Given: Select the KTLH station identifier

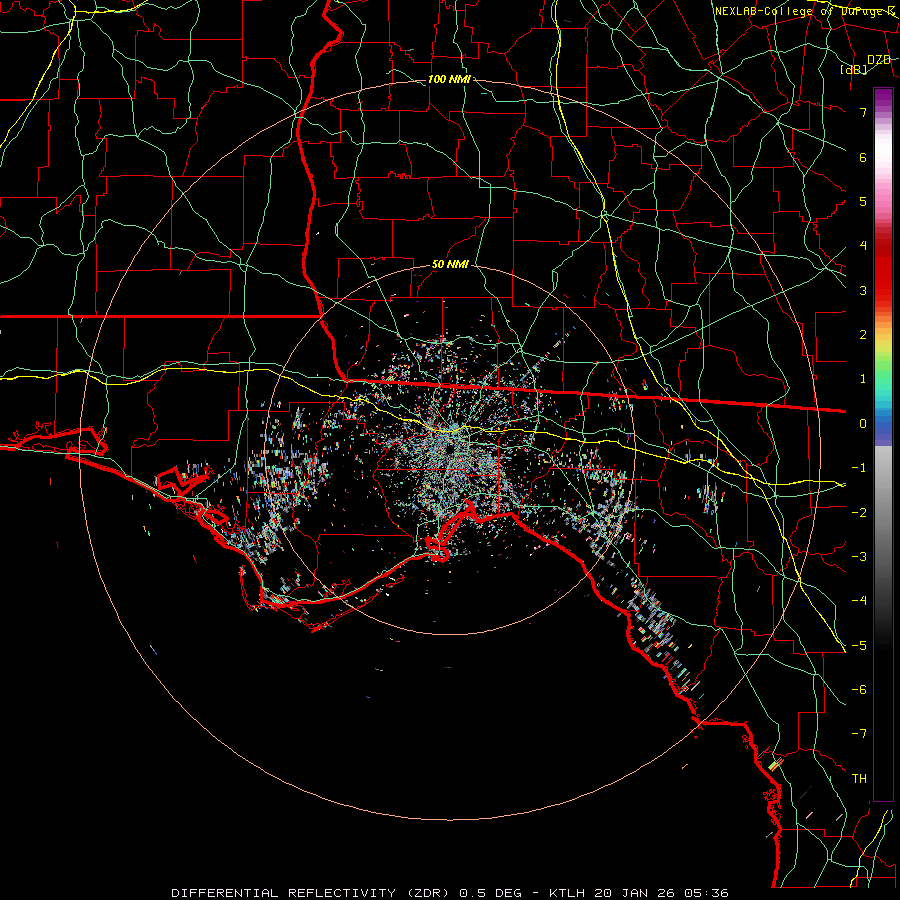Looking at the screenshot, I should [568, 893].
